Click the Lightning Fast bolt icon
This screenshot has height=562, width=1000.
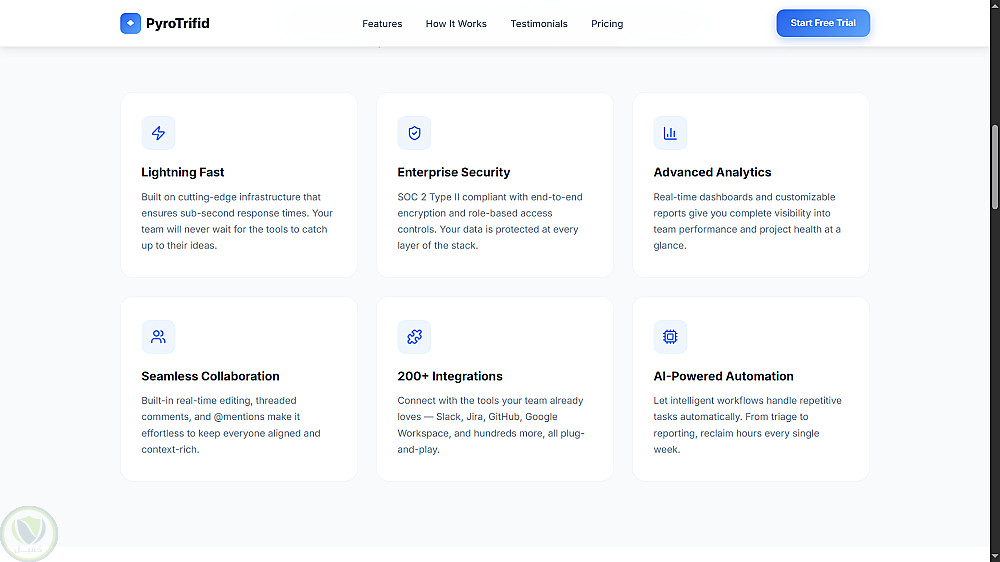click(x=158, y=133)
